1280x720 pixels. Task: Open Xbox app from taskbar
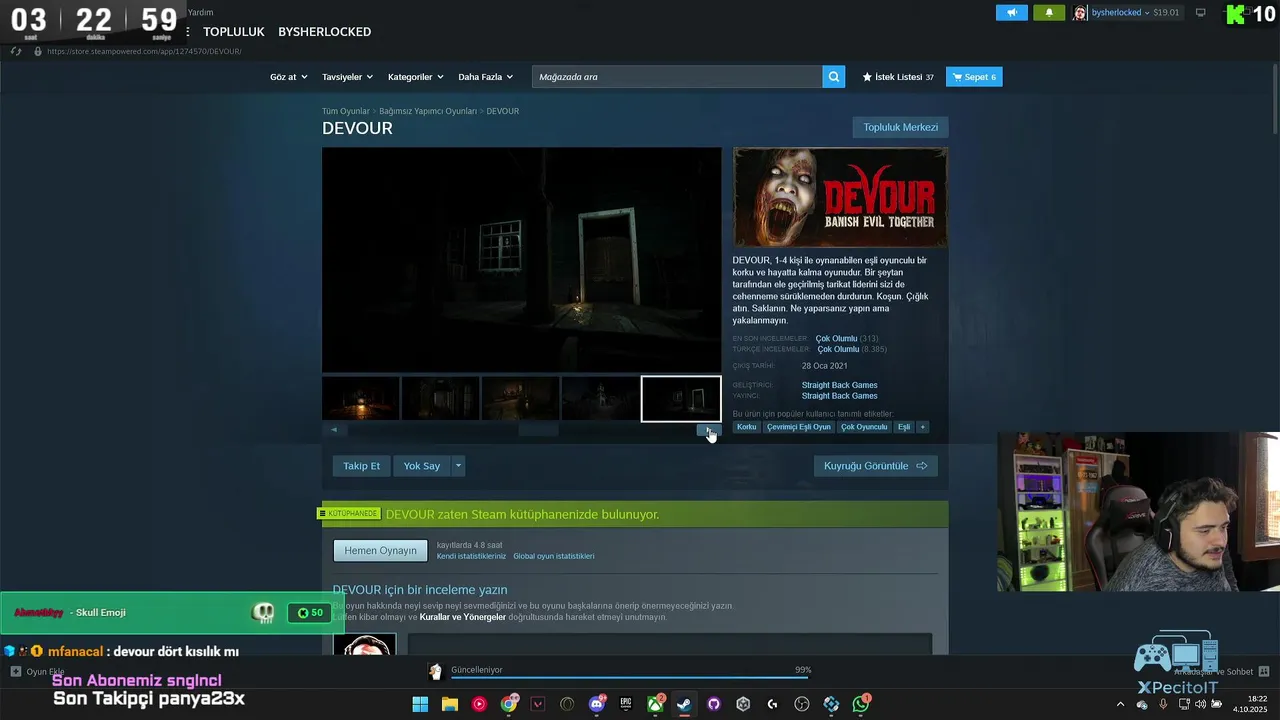(x=656, y=704)
